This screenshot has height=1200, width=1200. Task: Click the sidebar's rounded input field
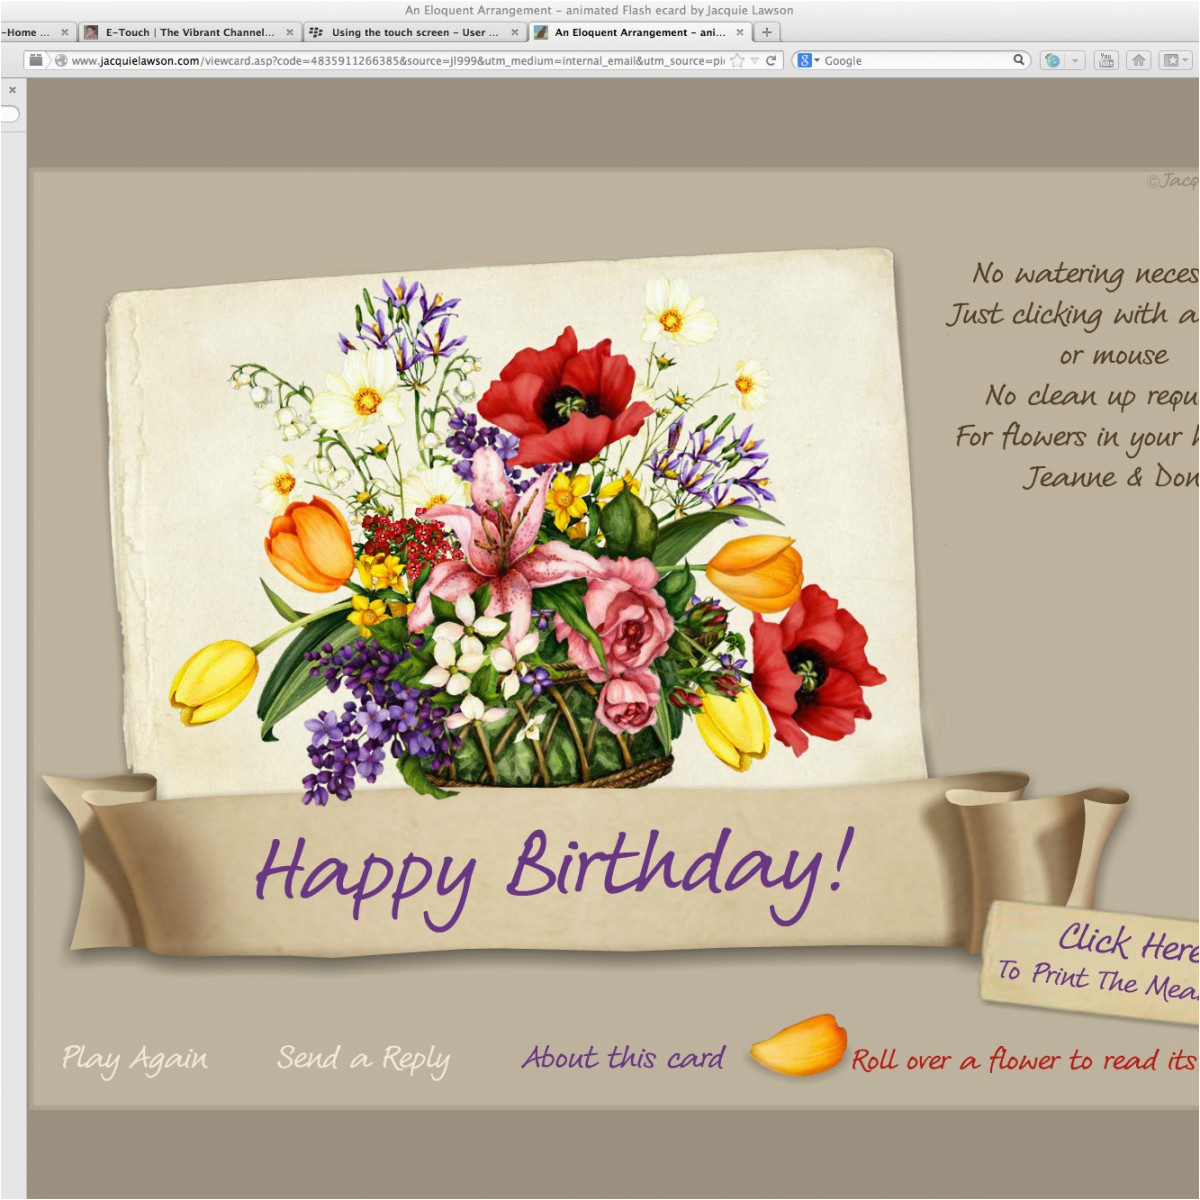tap(10, 114)
